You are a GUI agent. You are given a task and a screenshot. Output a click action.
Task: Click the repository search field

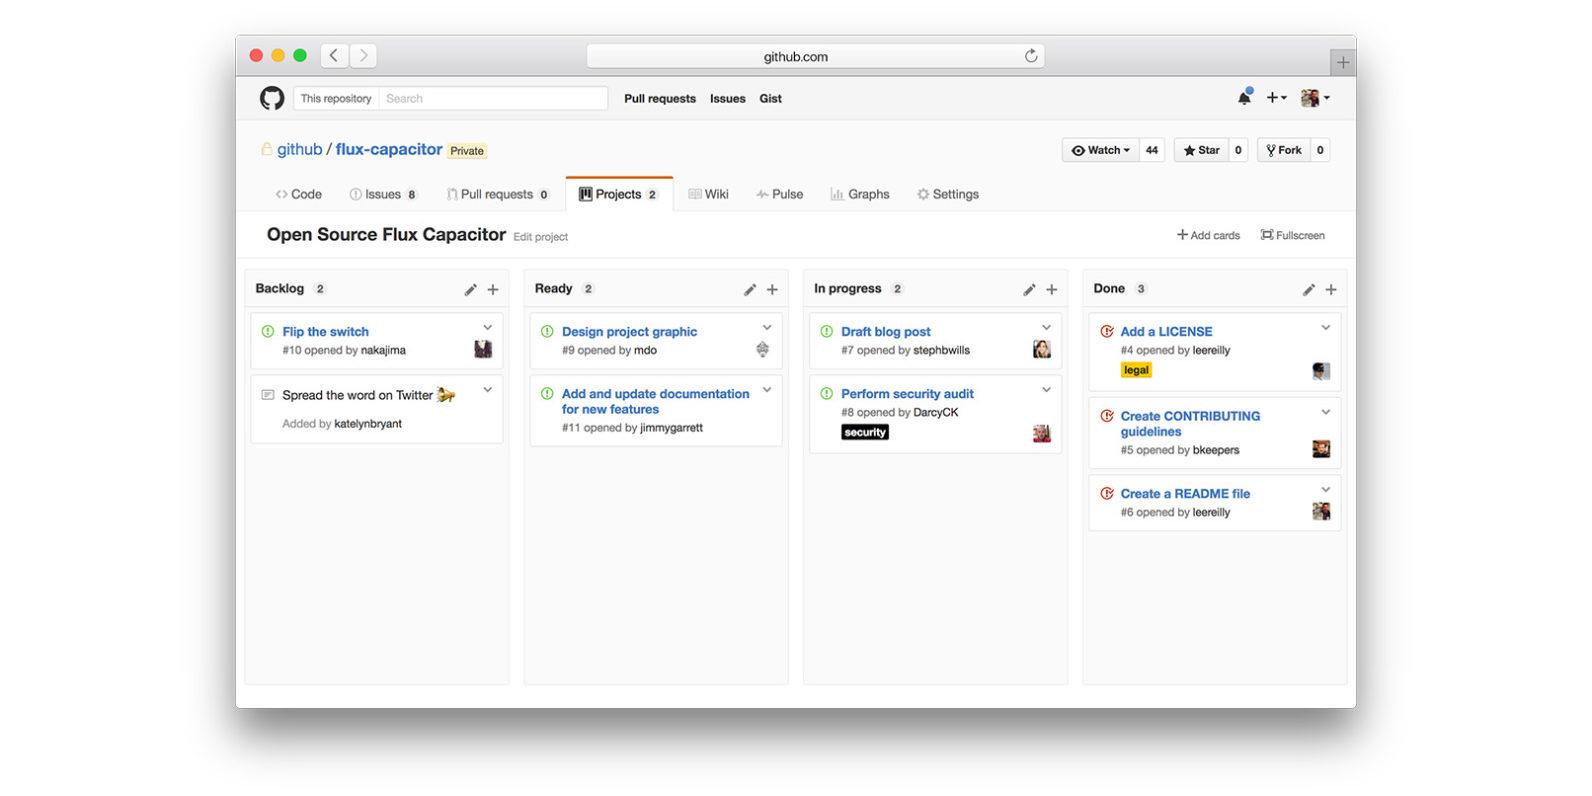(x=492, y=98)
